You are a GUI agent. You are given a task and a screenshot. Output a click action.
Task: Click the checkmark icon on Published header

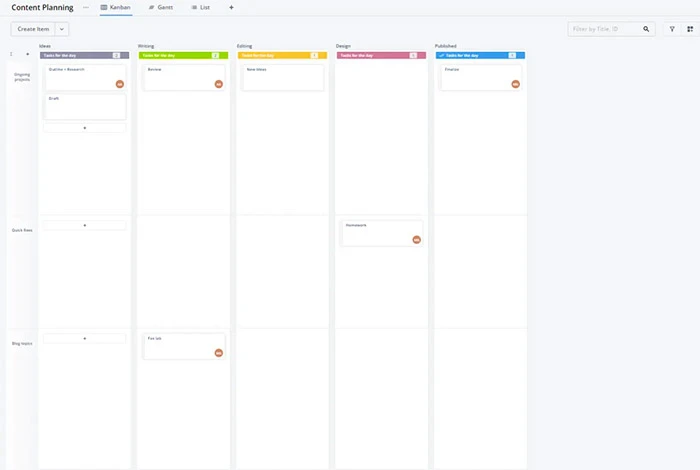(442, 55)
